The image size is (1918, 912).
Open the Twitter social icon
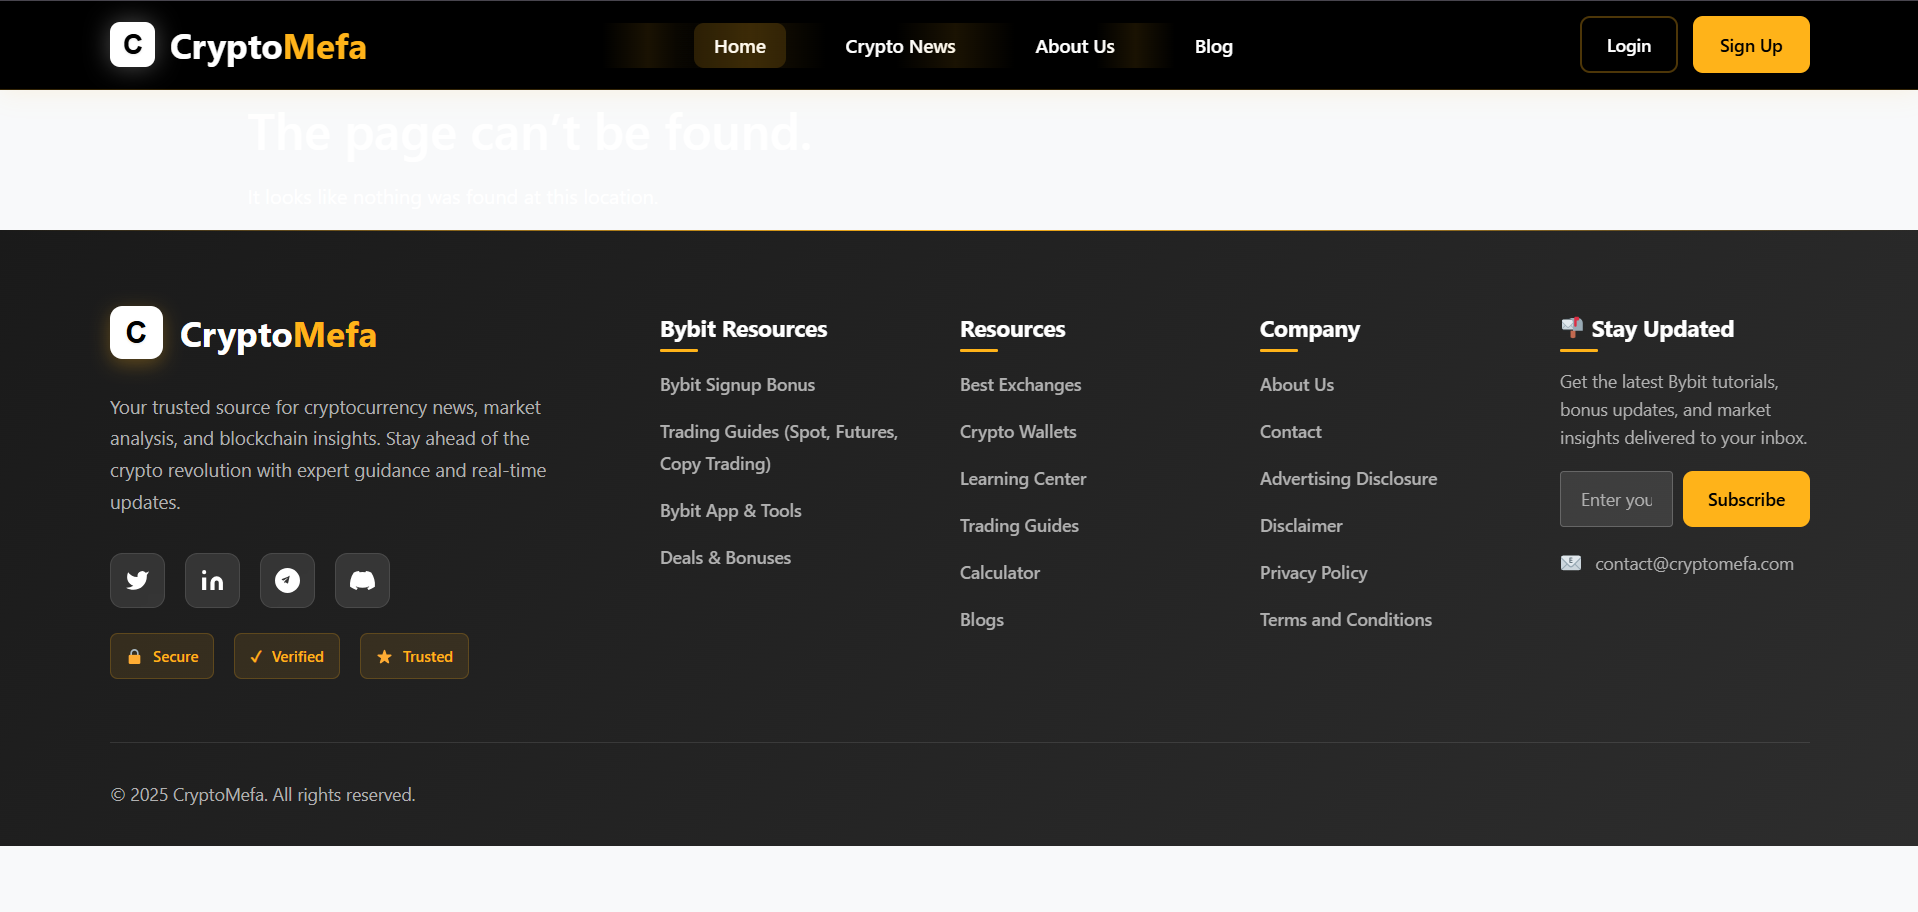137,580
